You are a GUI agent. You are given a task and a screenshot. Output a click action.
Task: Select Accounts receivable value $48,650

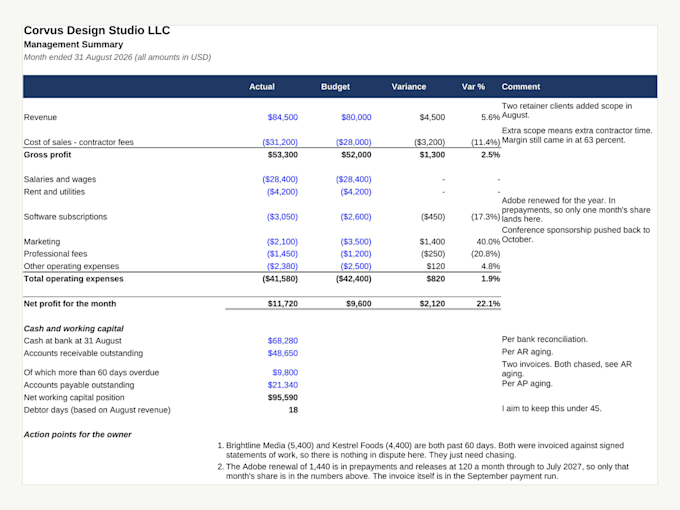click(283, 353)
